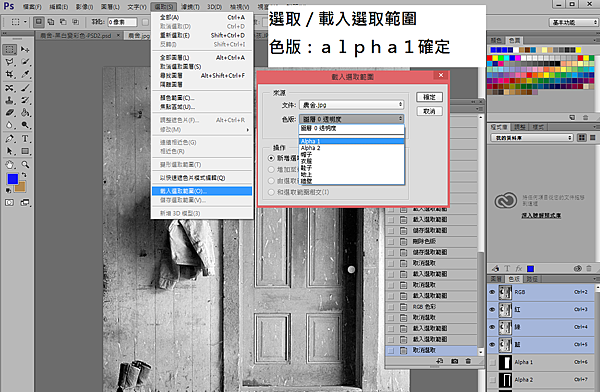Screen dimensions: 600x392
Task: Set the history brush source at 刪除色版
Action: 391,242
